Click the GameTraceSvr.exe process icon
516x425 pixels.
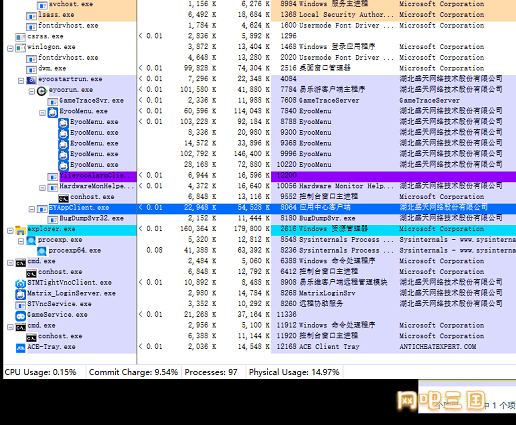[53, 101]
